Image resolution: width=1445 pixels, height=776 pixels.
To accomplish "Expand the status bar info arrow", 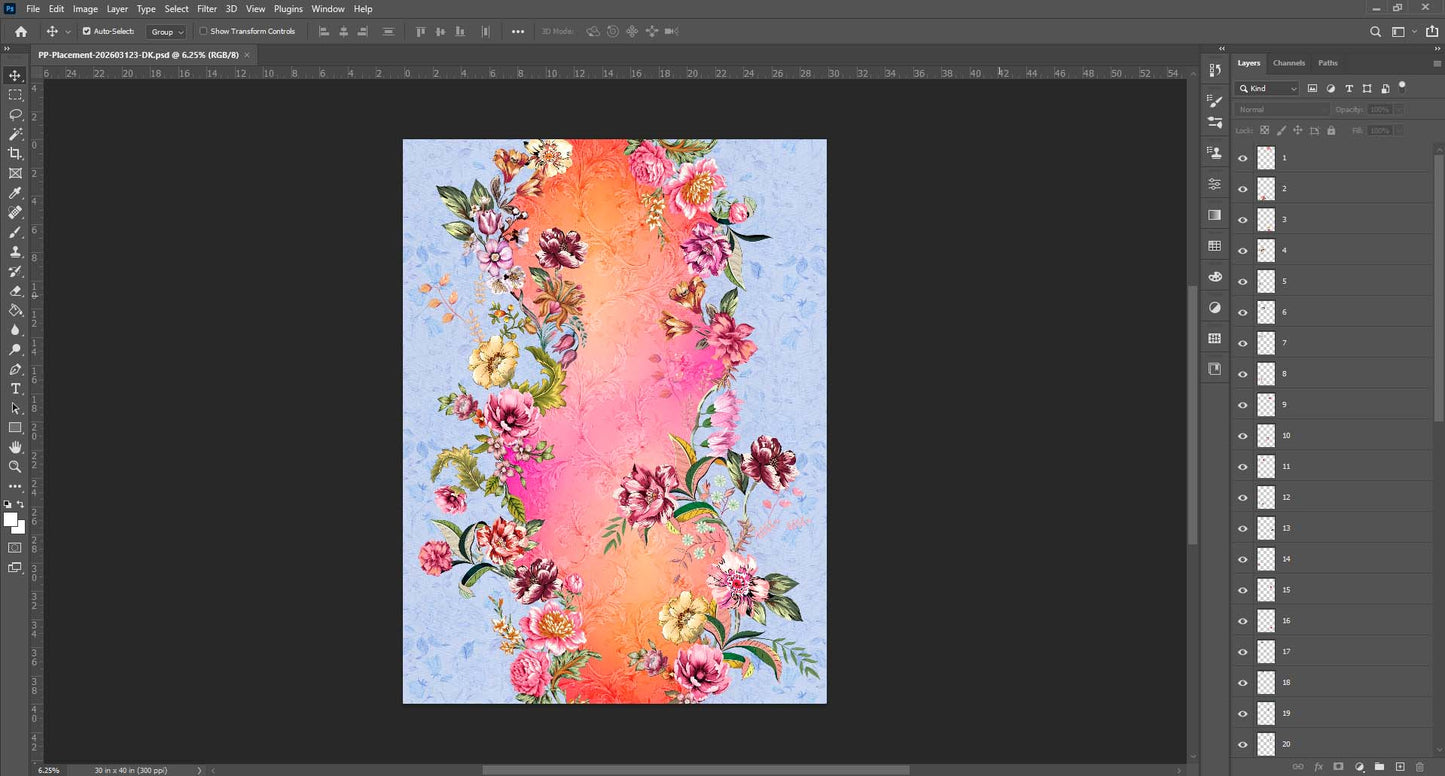I will 199,771.
